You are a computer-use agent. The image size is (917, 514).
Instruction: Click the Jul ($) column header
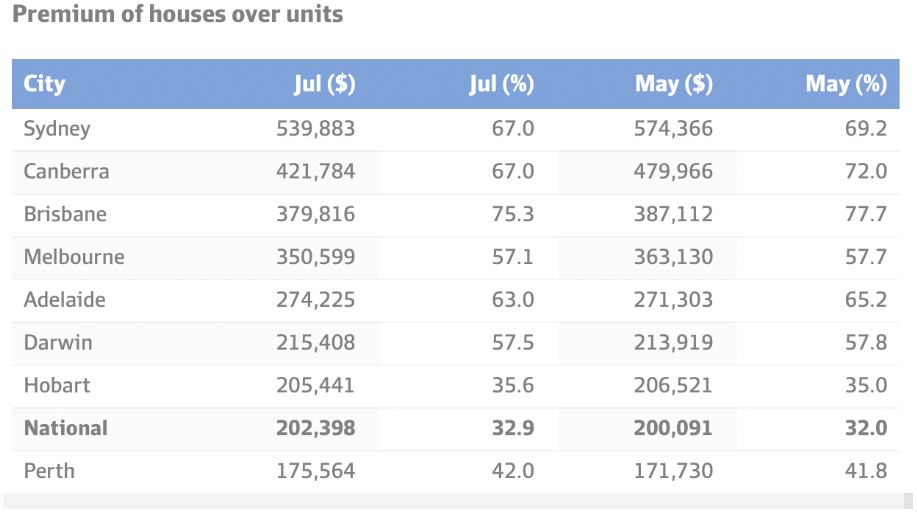click(x=324, y=84)
